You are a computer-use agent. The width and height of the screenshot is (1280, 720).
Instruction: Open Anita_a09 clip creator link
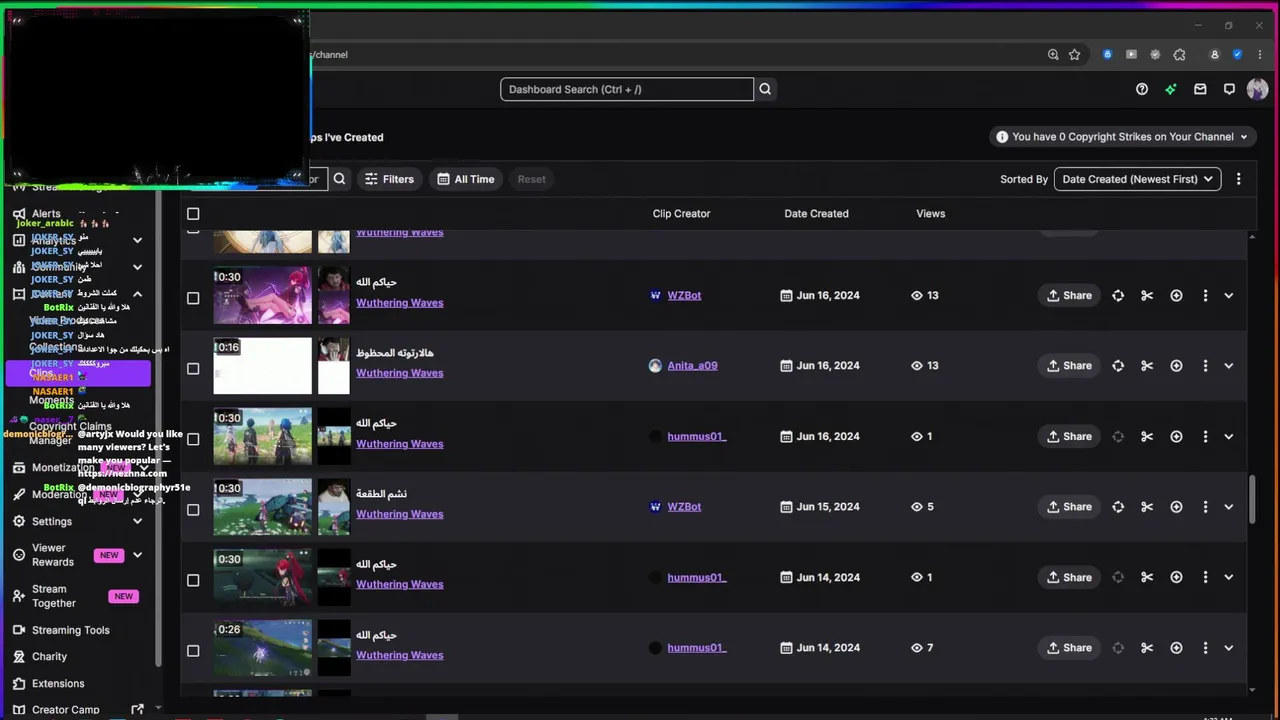pyautogui.click(x=692, y=366)
